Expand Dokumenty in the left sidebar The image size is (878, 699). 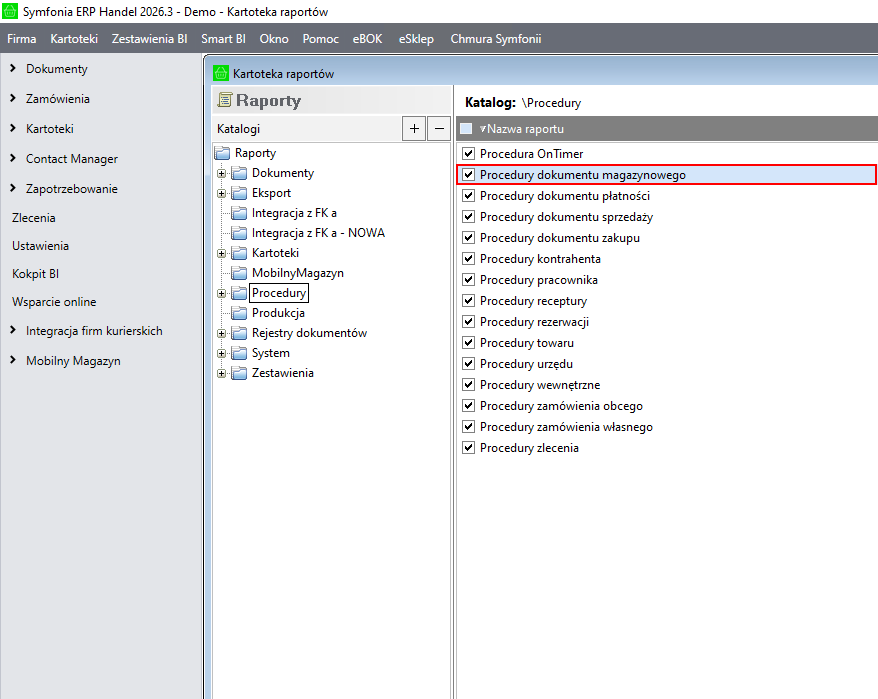13,68
